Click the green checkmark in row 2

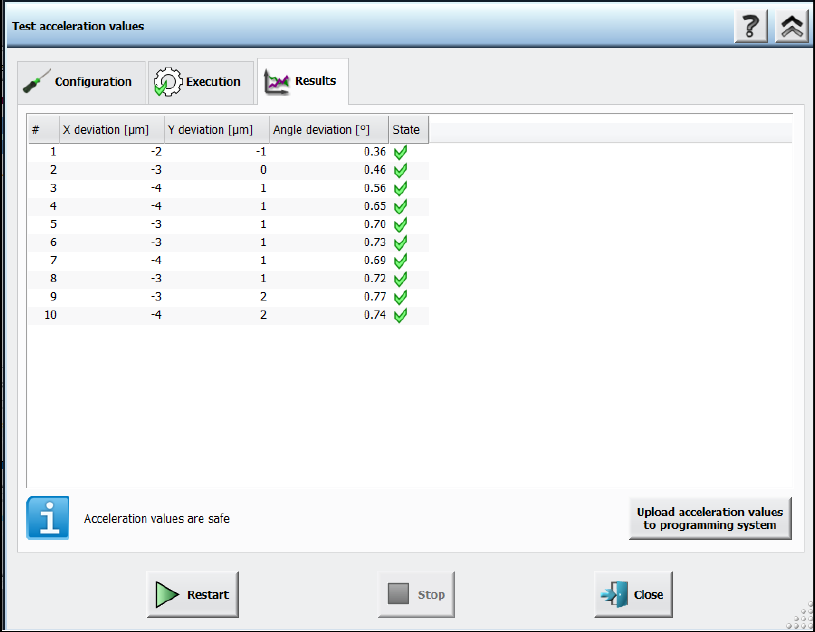(400, 170)
